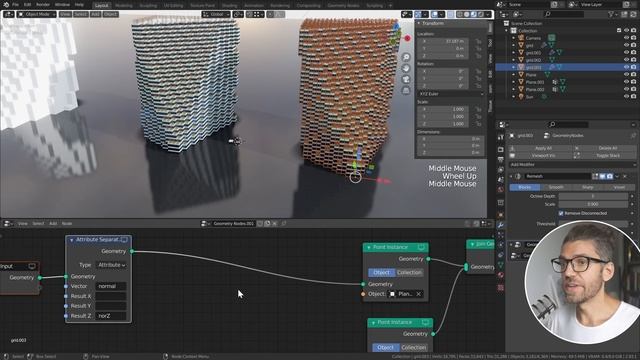Screen dimensions: 640x360
Task: Select Collection in upper Point Instance node
Action: pyautogui.click(x=409, y=272)
